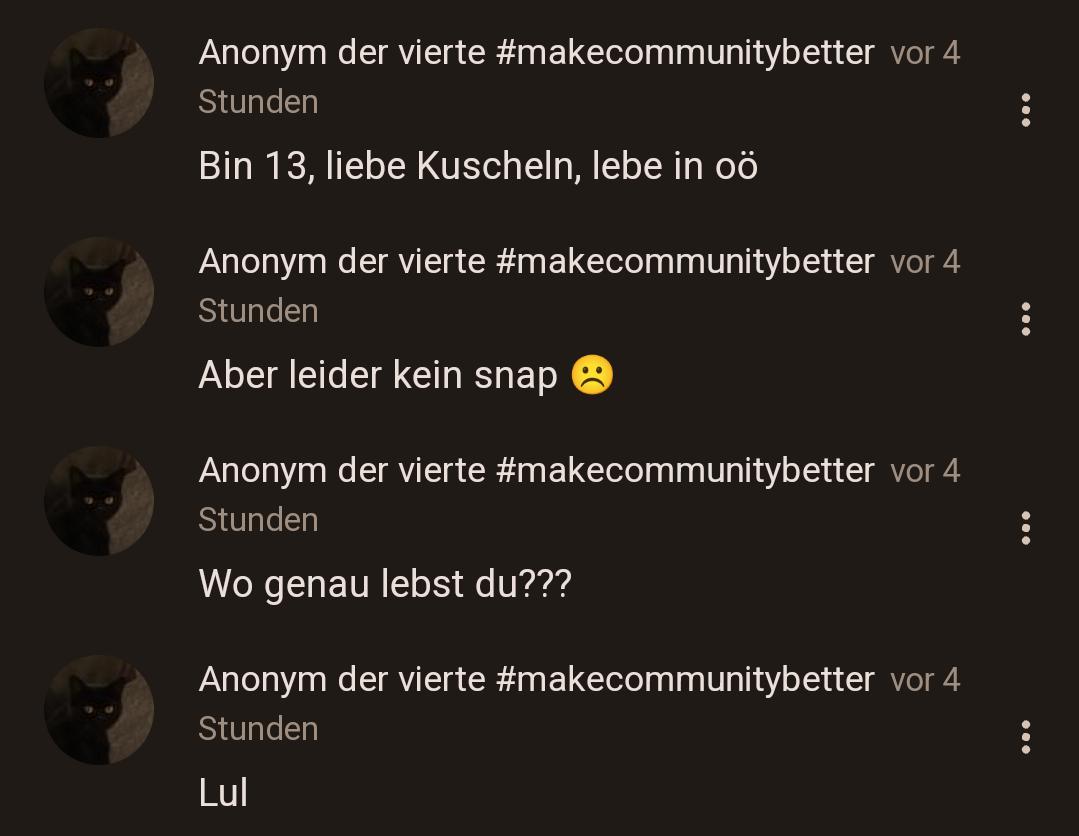This screenshot has width=1079, height=836.
Task: Tap author name above "Aber leider kein snap"
Action: pos(536,262)
